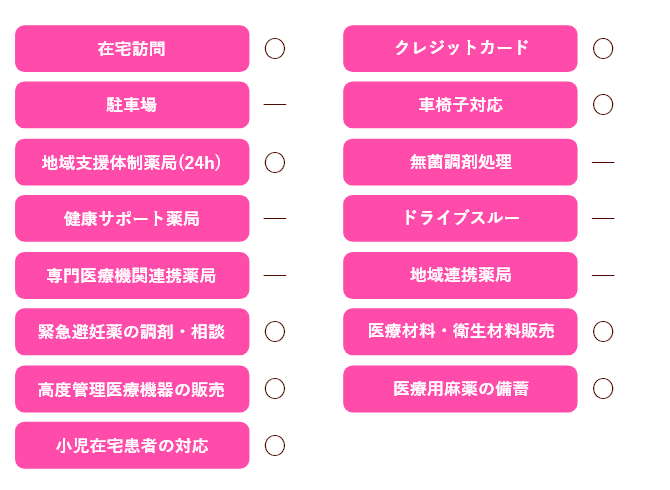Select 高度管理医療機器の販売 label
This screenshot has width=670, height=490.
click(132, 389)
